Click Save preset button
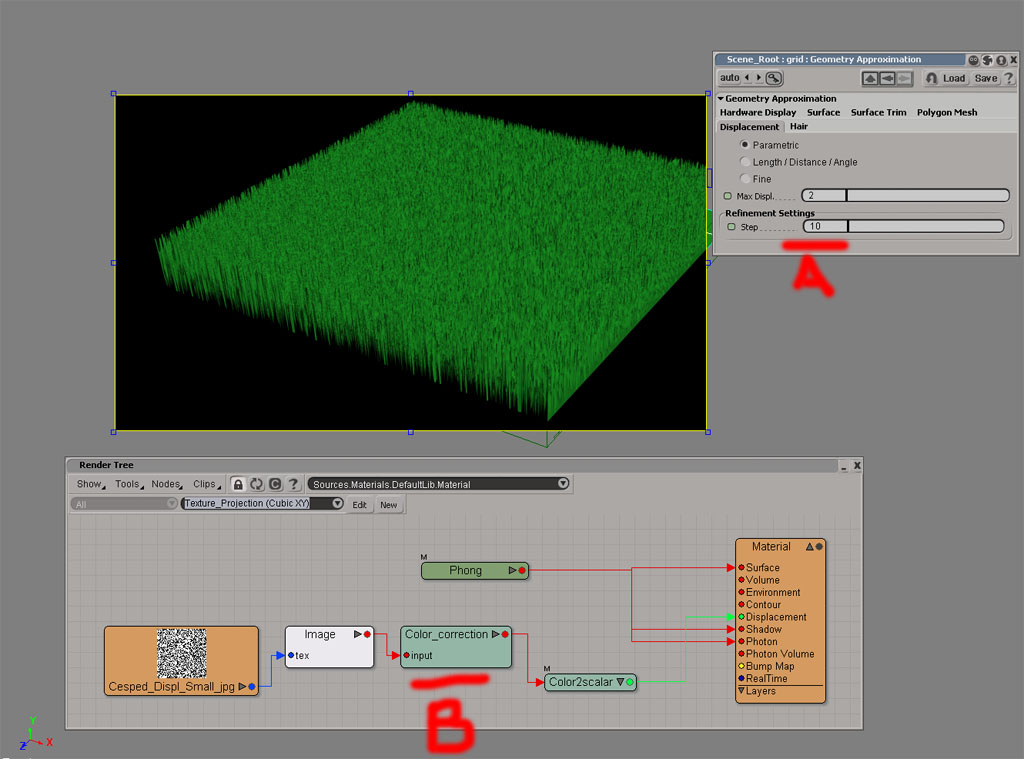 click(985, 78)
